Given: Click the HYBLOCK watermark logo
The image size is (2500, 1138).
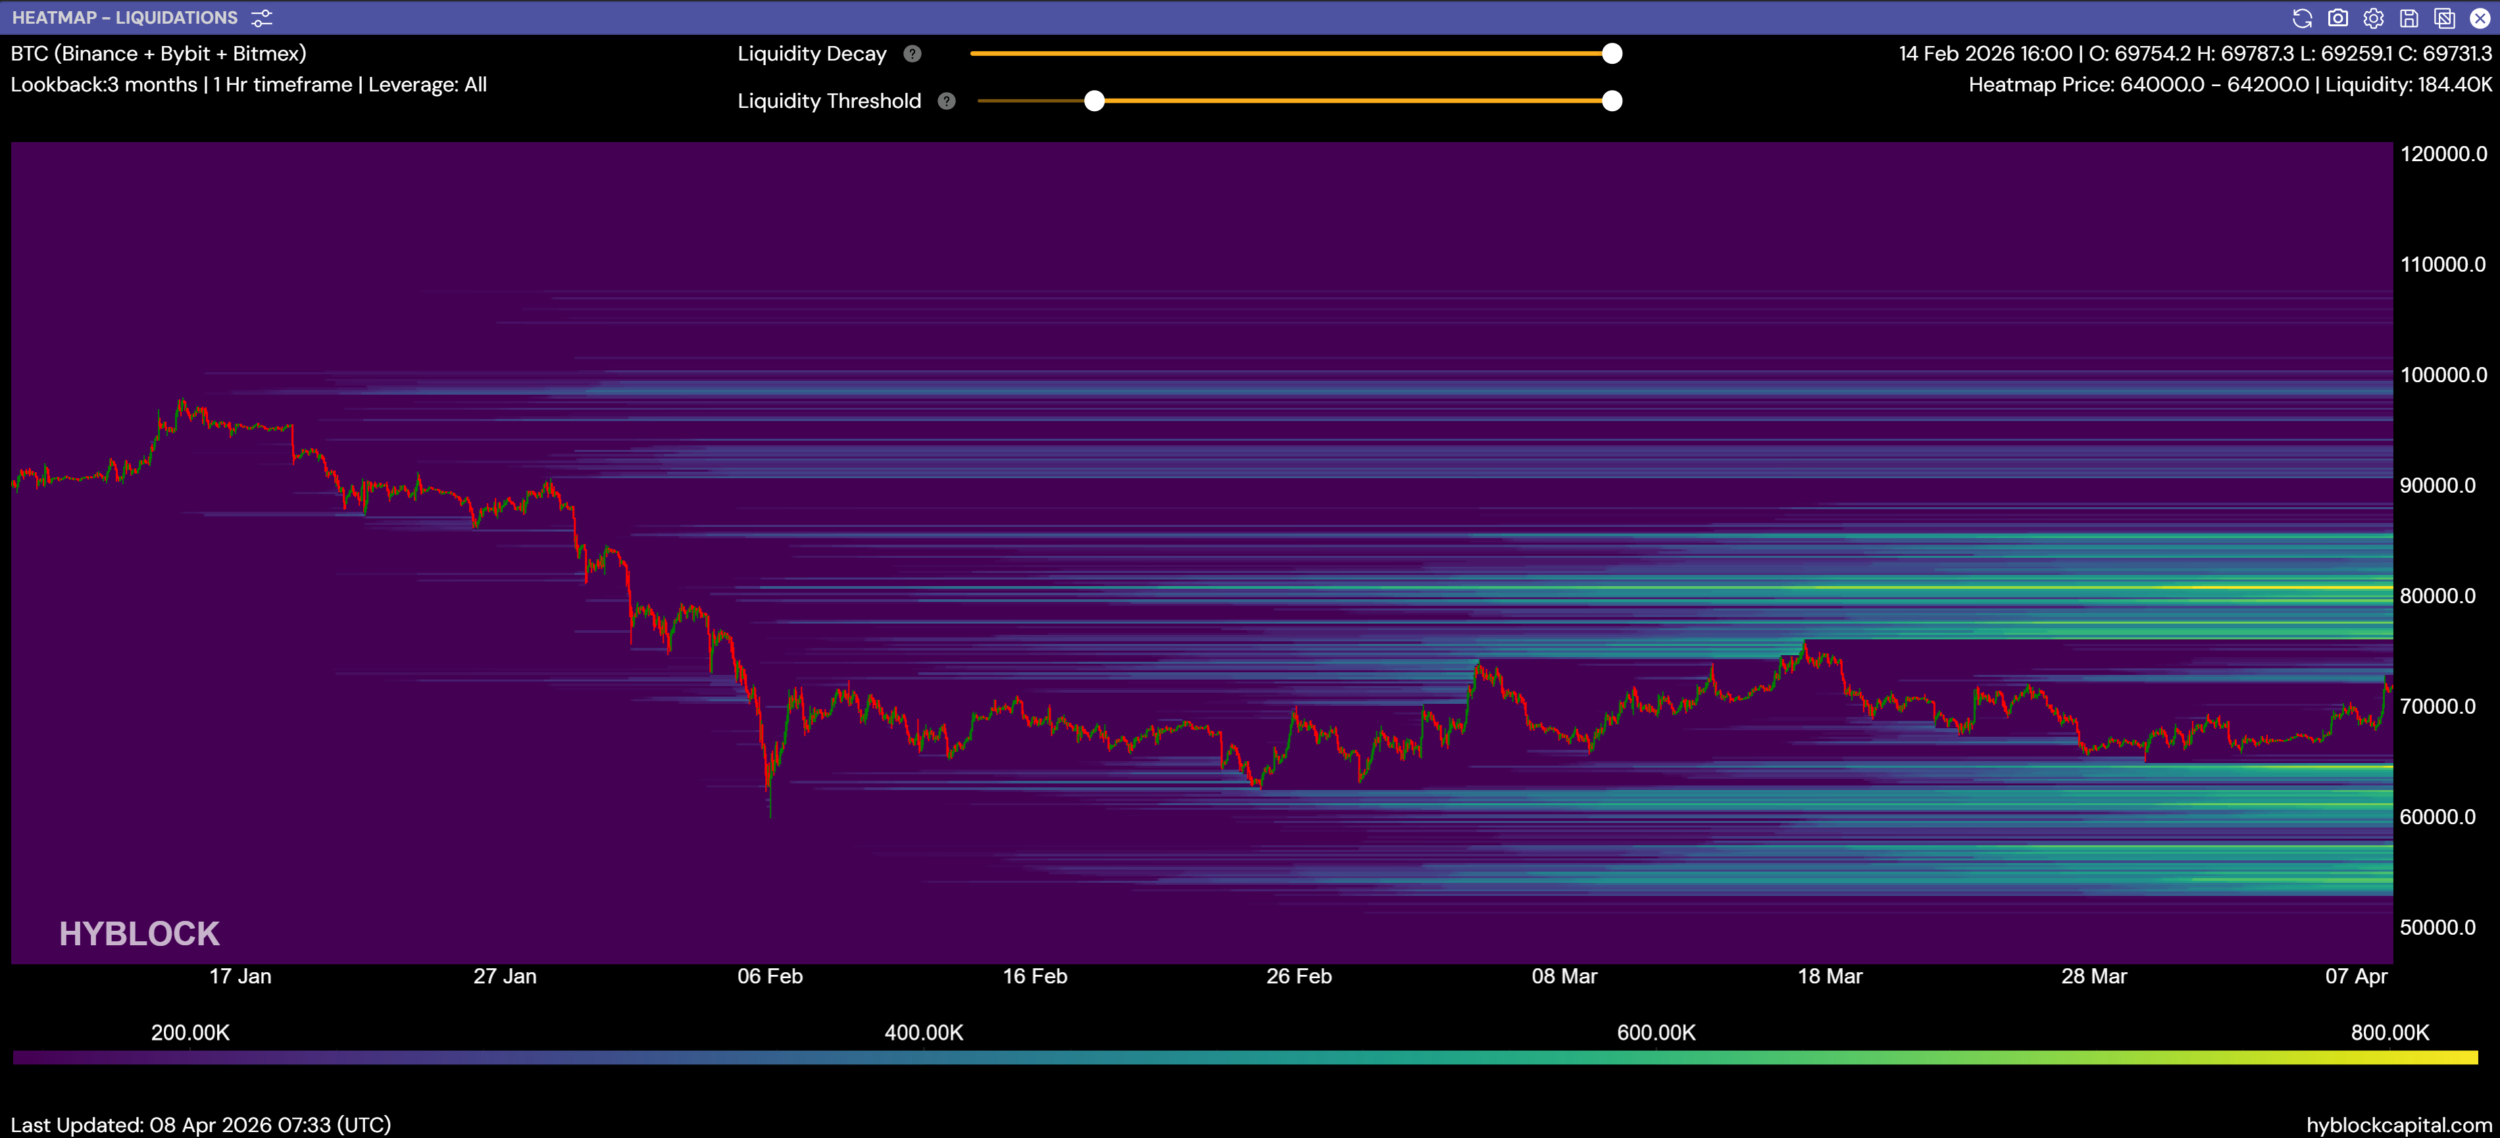Looking at the screenshot, I should [x=139, y=933].
